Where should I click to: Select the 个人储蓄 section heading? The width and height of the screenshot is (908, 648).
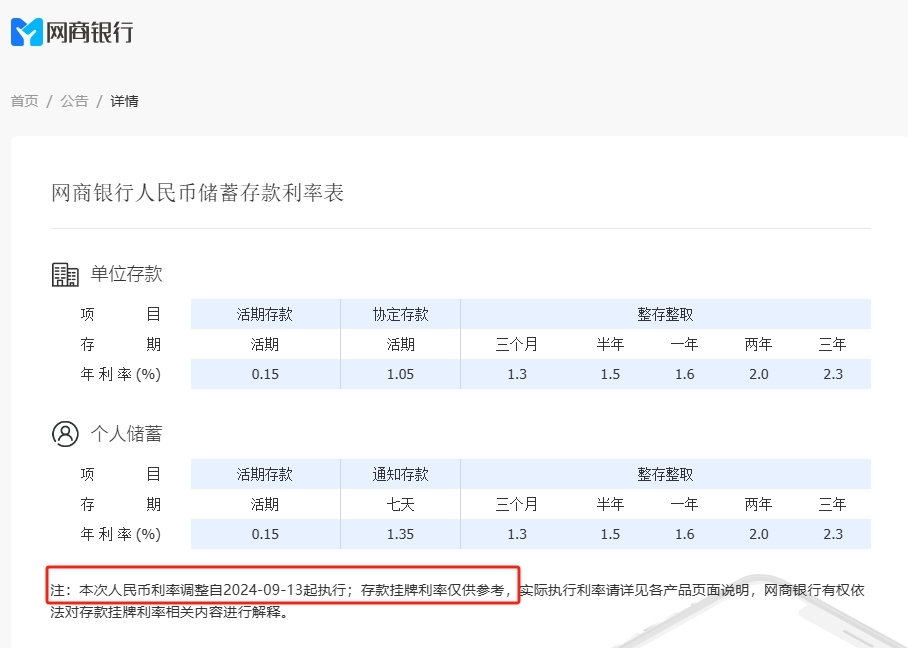coord(126,434)
